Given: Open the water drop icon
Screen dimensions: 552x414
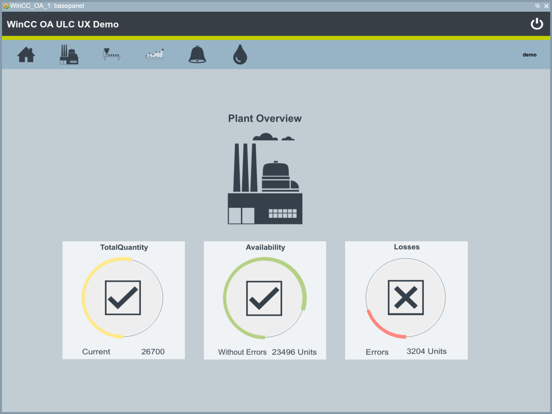Looking at the screenshot, I should (x=240, y=55).
